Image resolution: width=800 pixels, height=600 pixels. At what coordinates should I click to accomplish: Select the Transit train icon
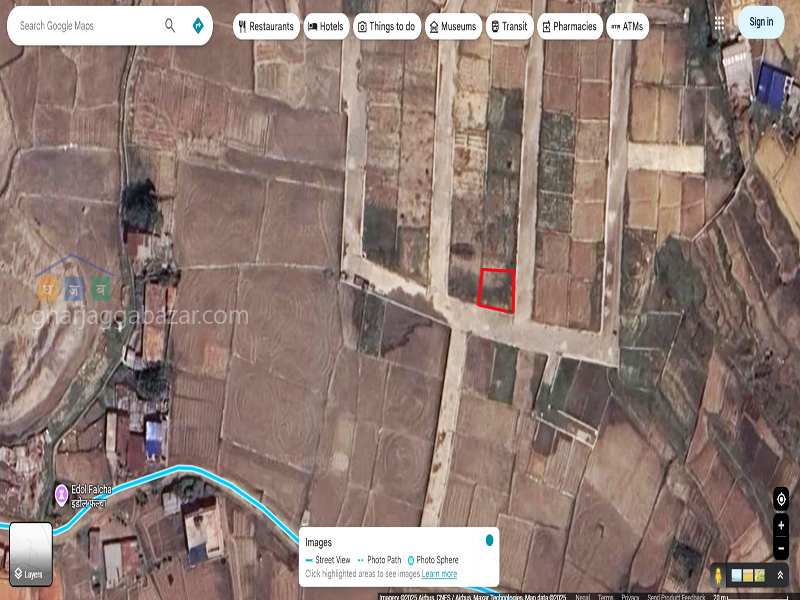(493, 26)
